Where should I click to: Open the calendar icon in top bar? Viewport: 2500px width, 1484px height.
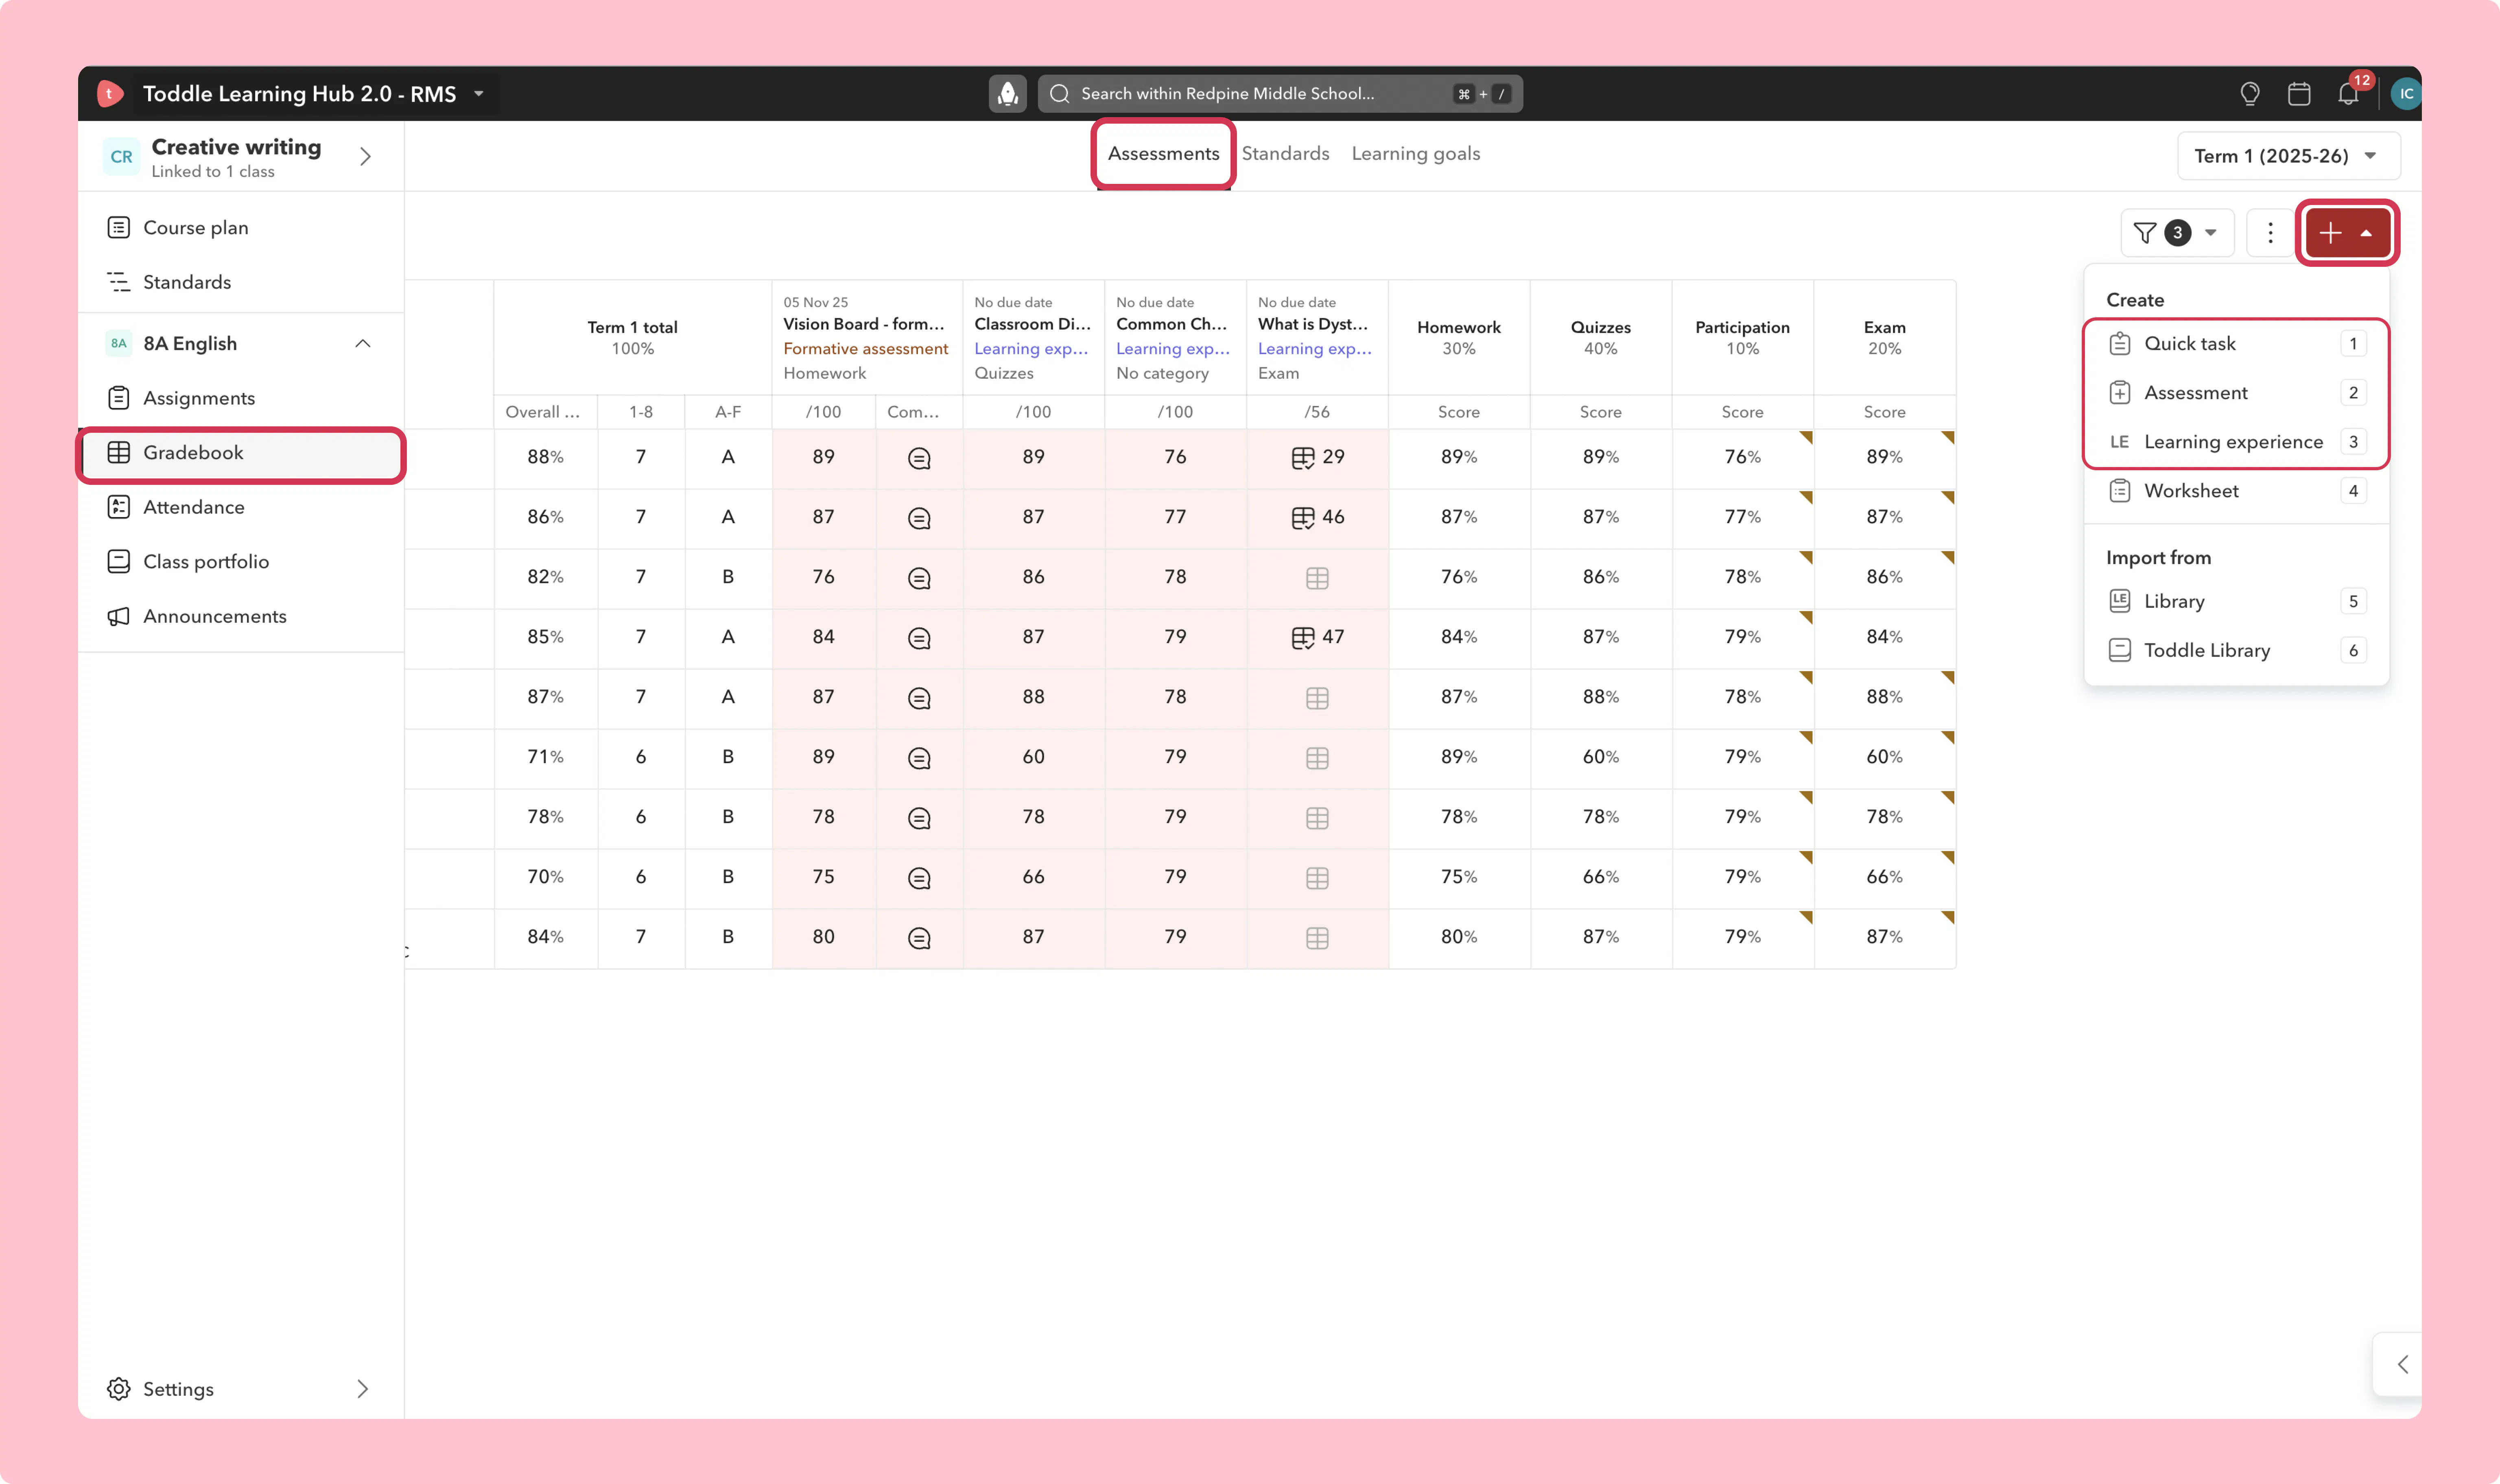[x=2299, y=93]
